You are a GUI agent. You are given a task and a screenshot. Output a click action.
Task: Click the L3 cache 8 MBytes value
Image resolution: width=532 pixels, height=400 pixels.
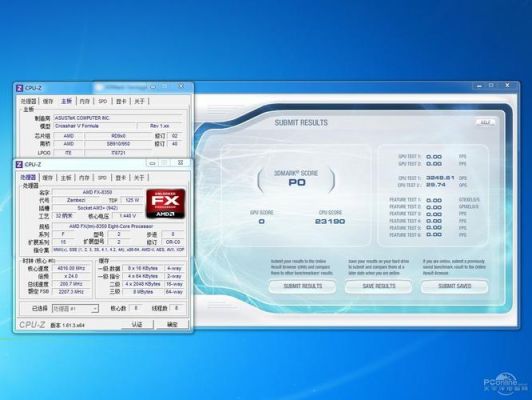tap(142, 292)
